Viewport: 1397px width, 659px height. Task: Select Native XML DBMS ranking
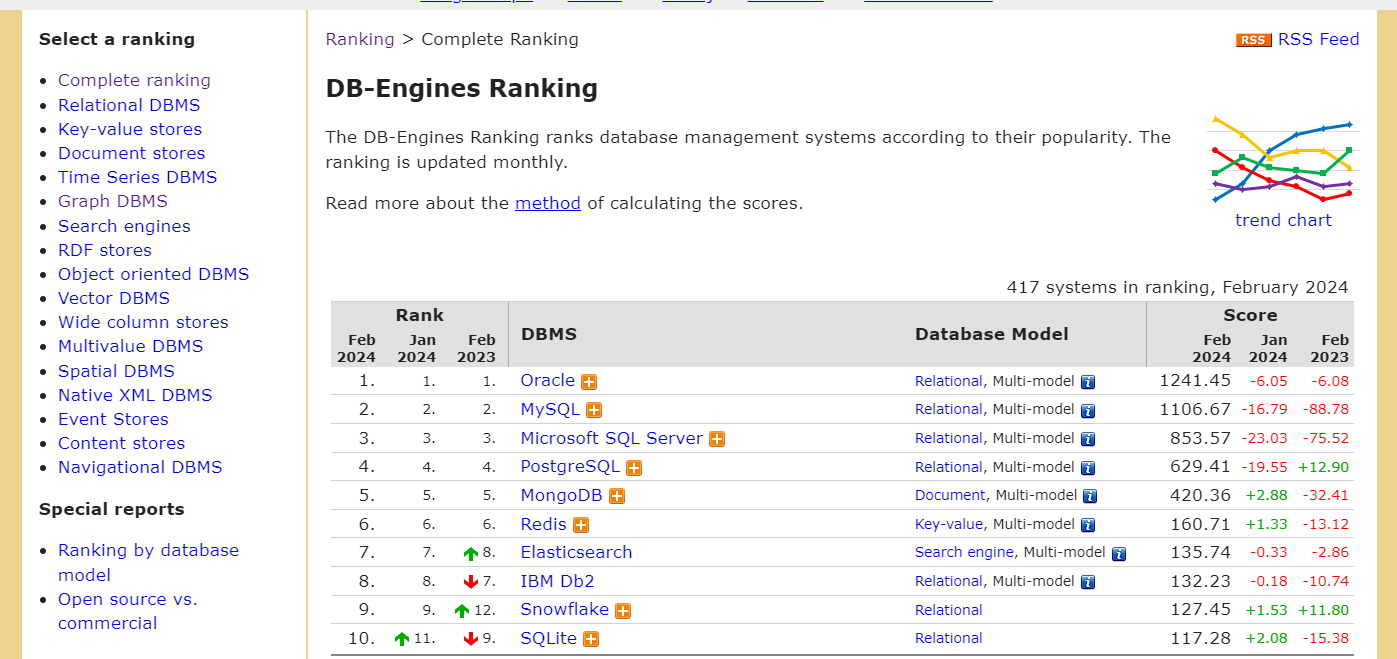(135, 395)
